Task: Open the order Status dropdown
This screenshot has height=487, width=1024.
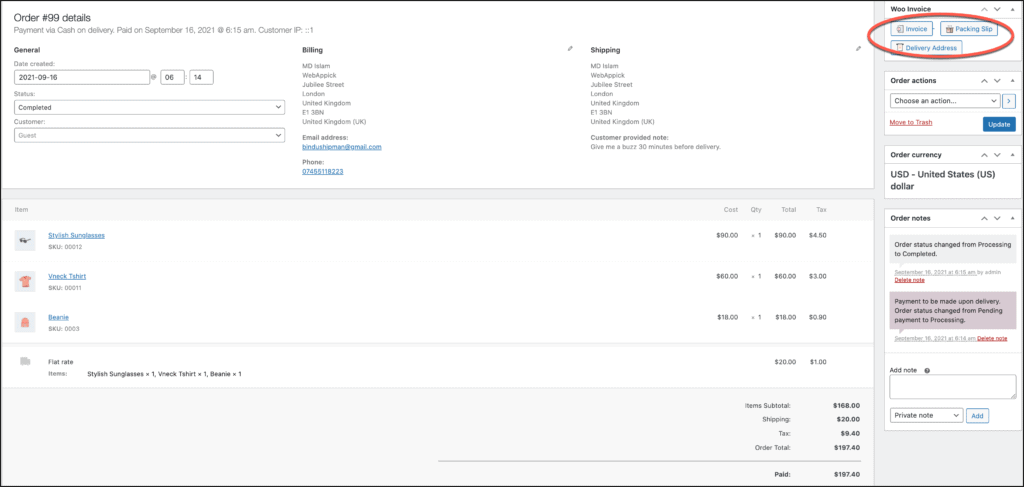Action: [149, 107]
